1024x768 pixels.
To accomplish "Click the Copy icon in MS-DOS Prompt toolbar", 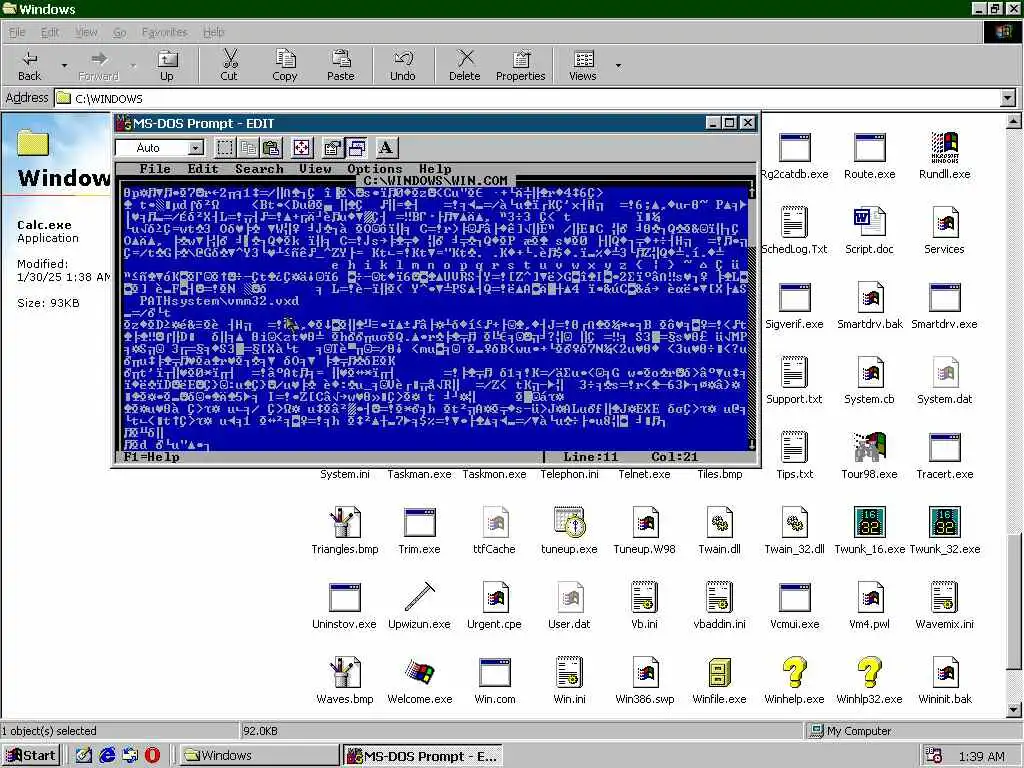I will pos(248,148).
